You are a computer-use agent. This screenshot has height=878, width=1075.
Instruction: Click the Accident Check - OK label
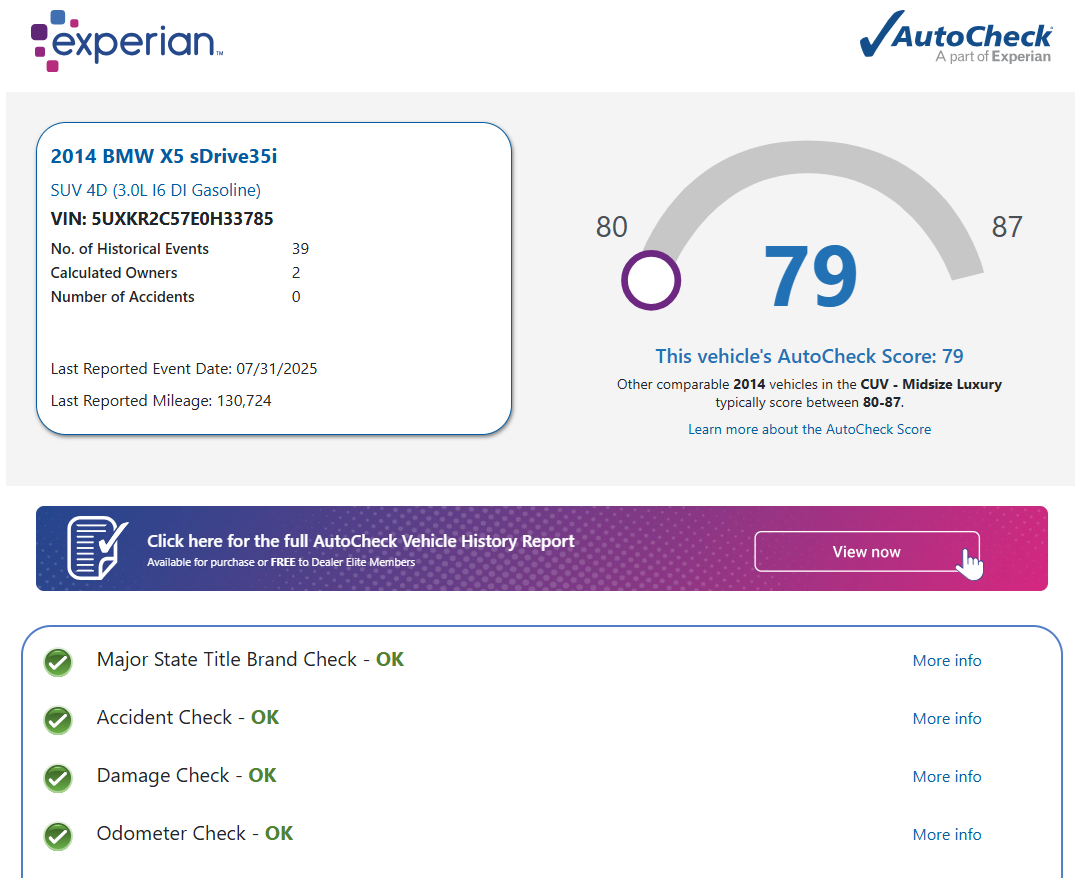(188, 718)
